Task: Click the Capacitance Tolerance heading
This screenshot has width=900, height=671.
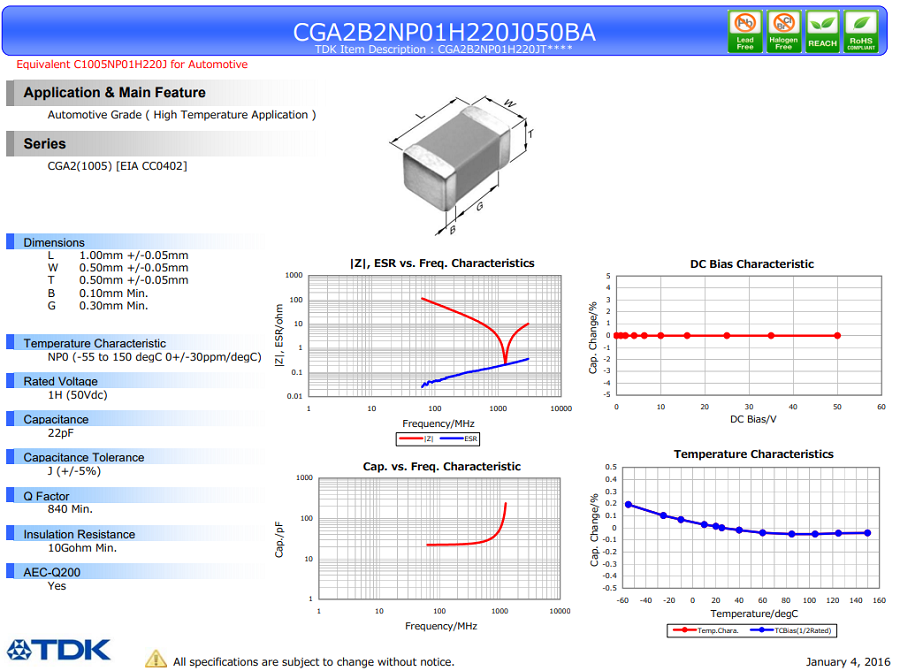Action: [x=84, y=457]
